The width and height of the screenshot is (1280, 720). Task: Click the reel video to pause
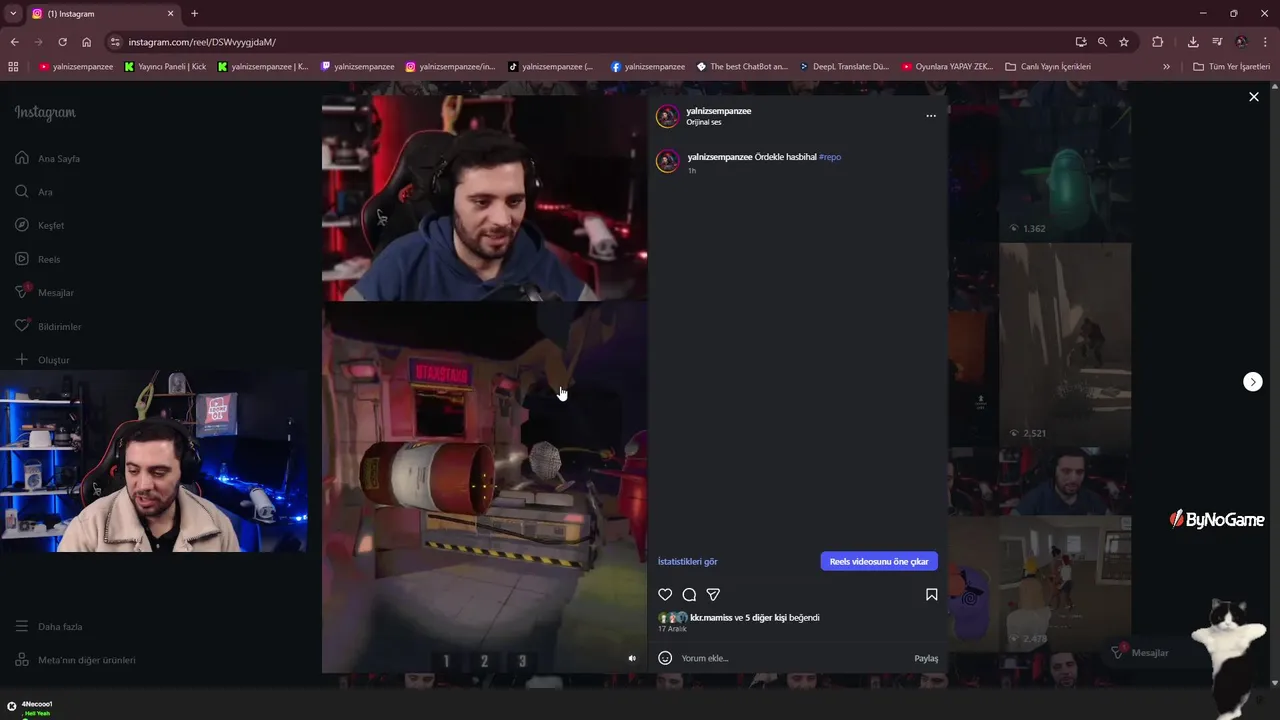tap(484, 384)
